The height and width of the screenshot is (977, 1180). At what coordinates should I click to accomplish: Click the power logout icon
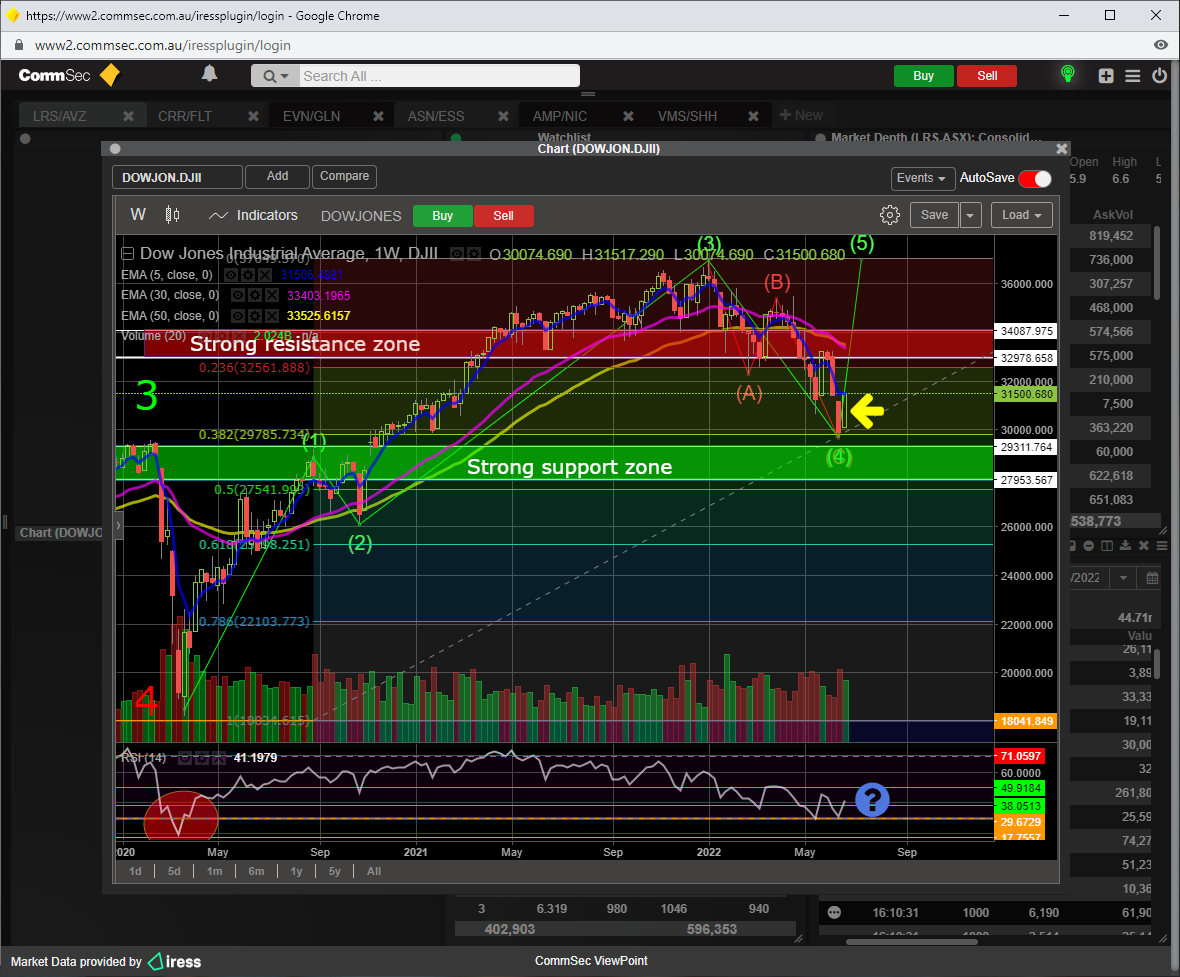point(1159,76)
